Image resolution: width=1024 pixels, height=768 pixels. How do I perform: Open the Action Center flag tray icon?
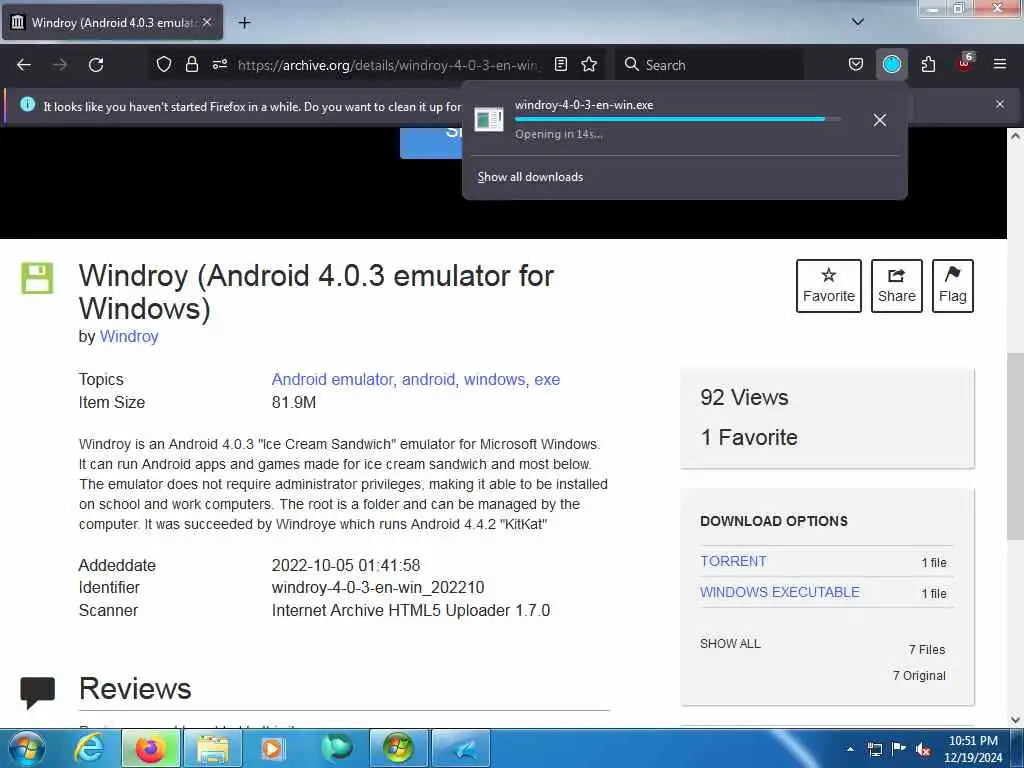899,749
